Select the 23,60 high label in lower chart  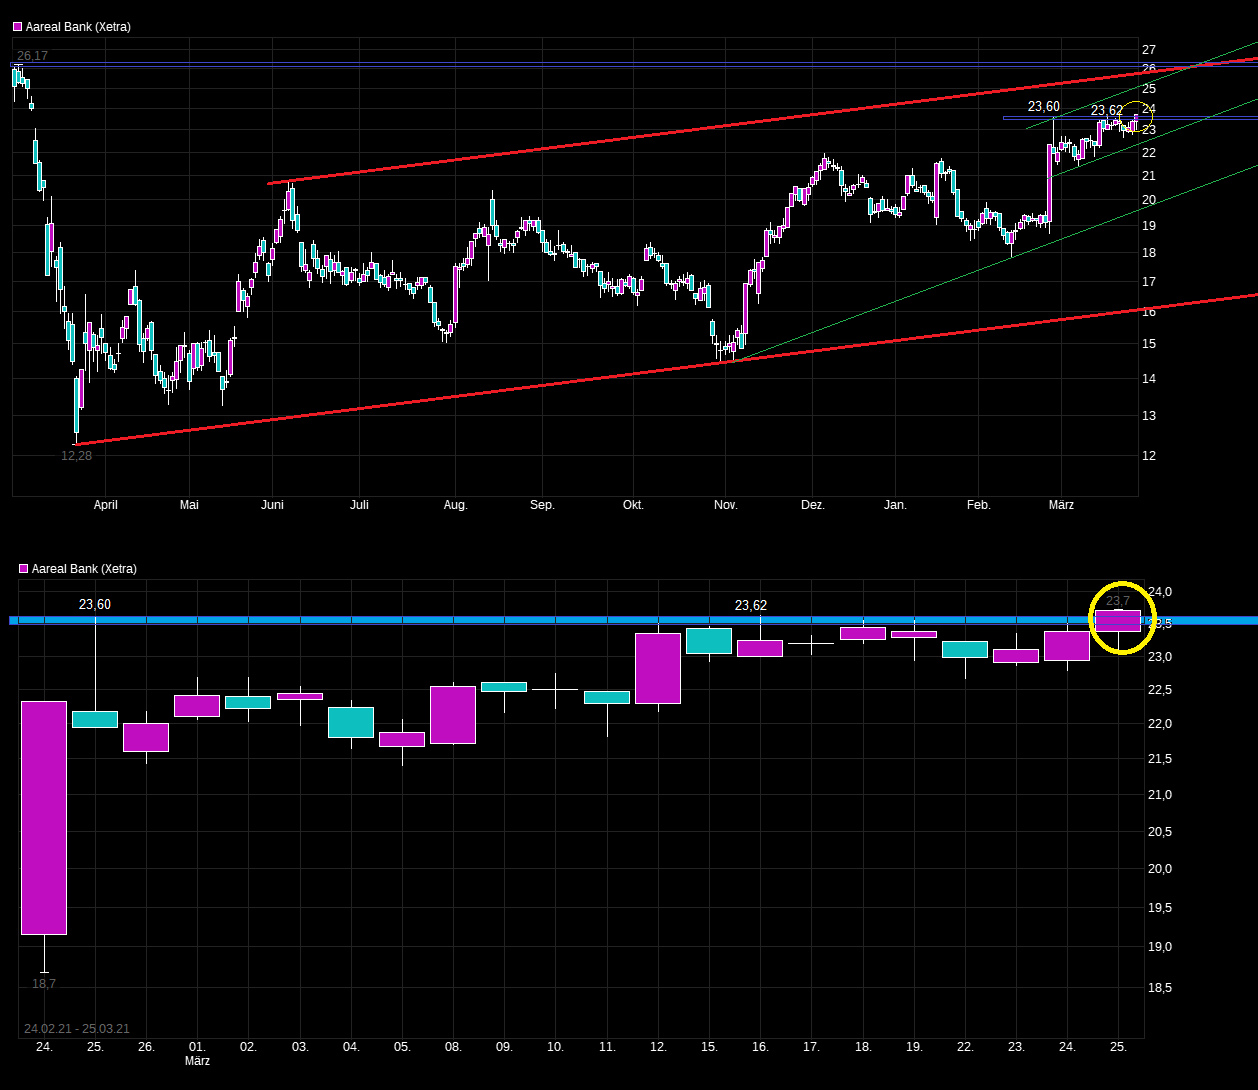pos(95,604)
